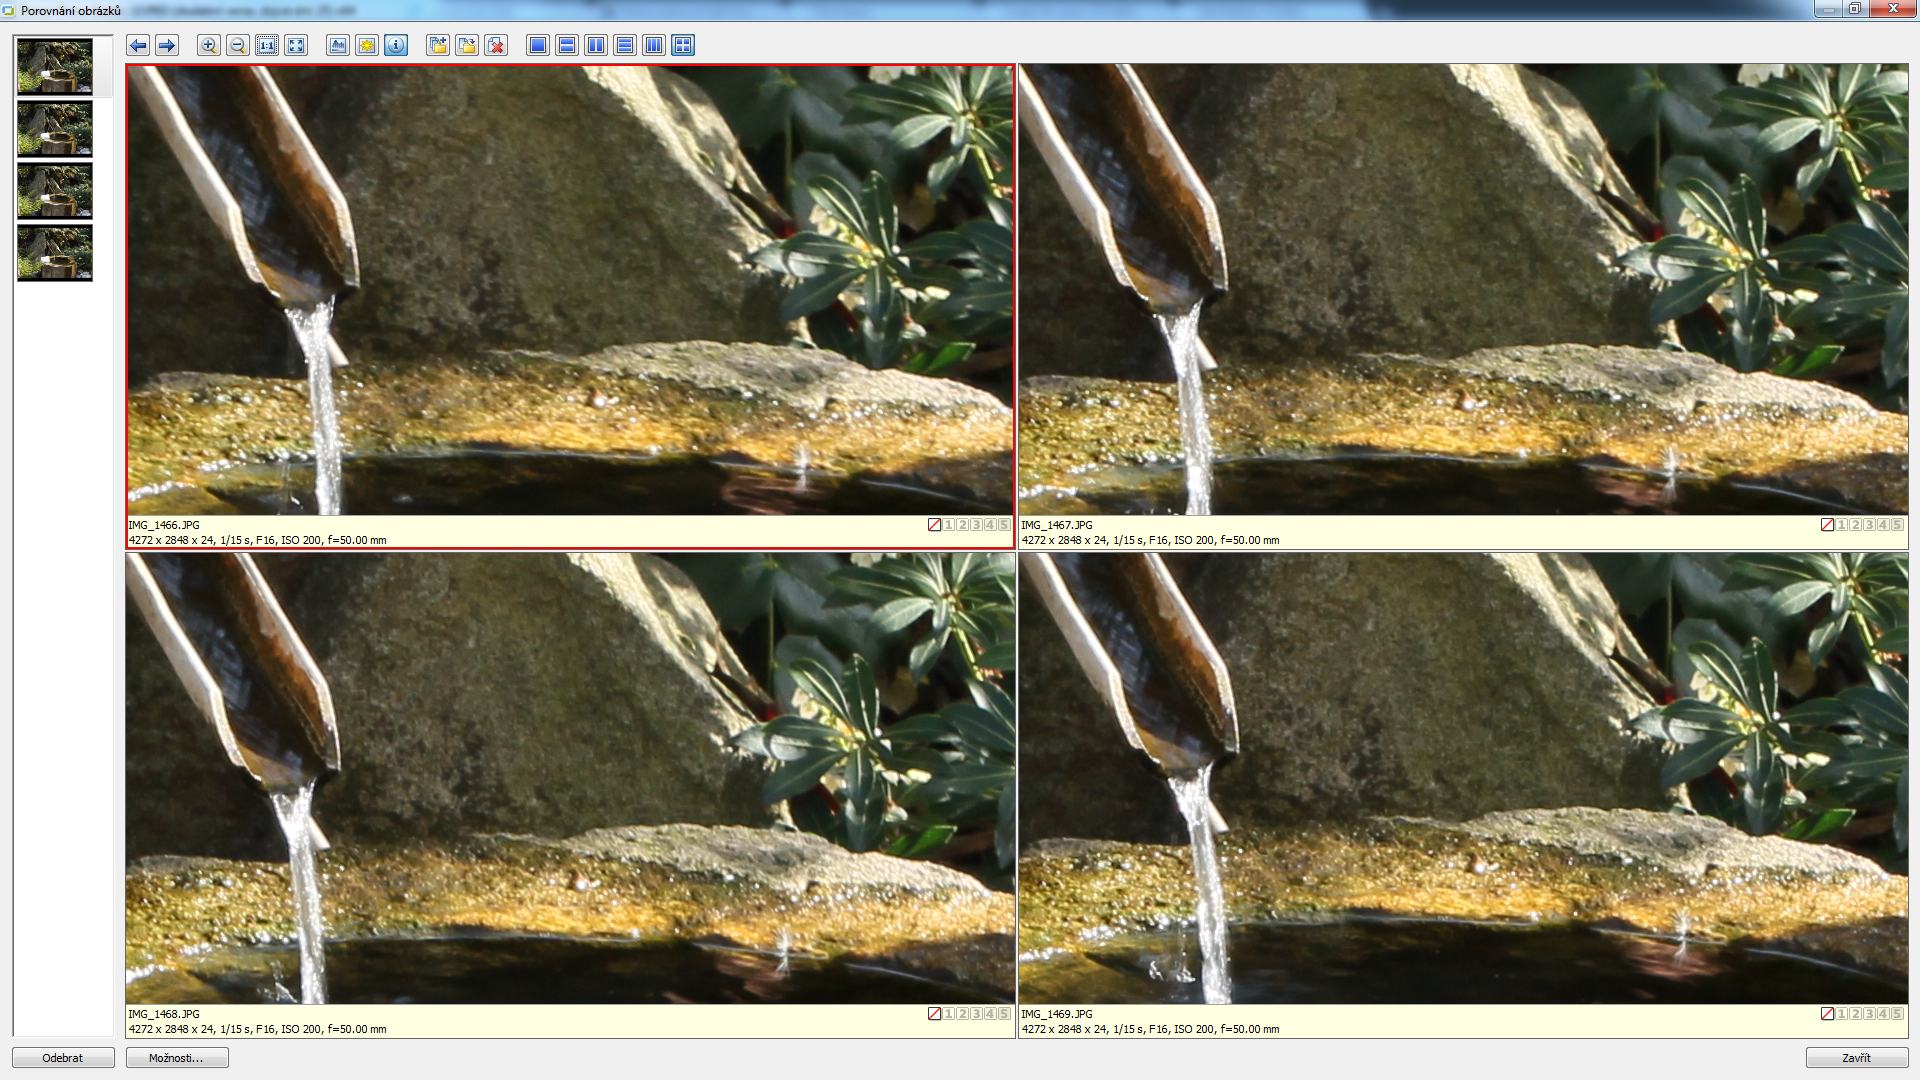Switch to single image layout
Screen dimensions: 1920x1080
click(x=538, y=45)
